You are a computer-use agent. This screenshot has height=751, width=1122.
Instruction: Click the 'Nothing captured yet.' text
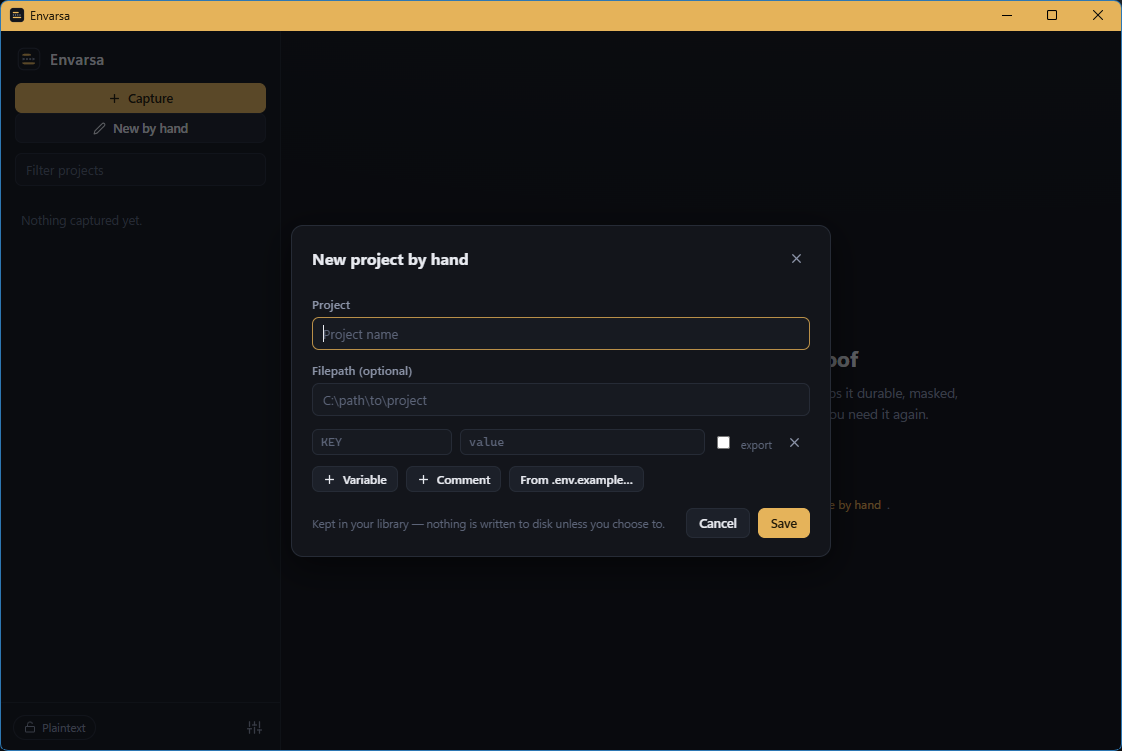tap(82, 220)
